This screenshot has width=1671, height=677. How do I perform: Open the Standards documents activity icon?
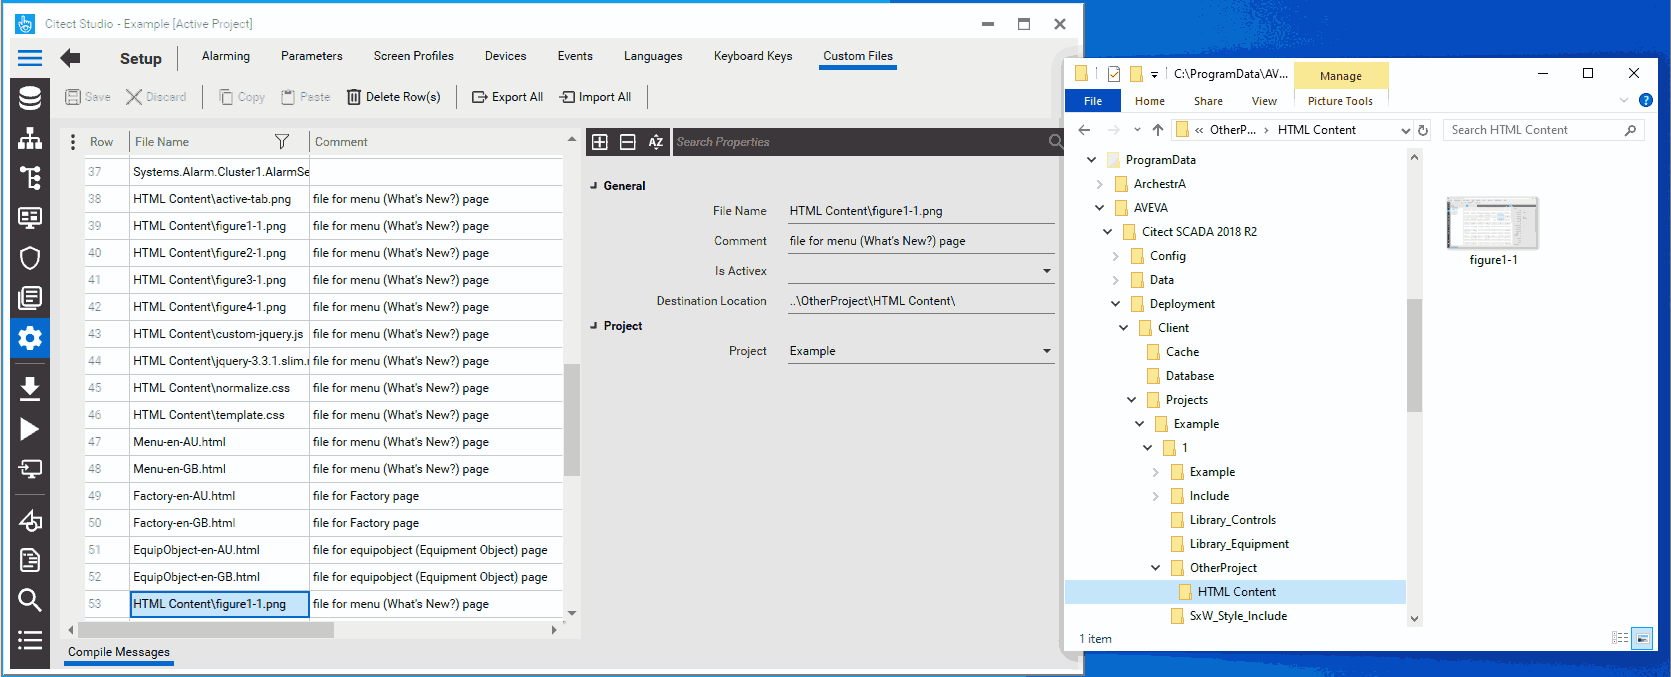[30, 297]
